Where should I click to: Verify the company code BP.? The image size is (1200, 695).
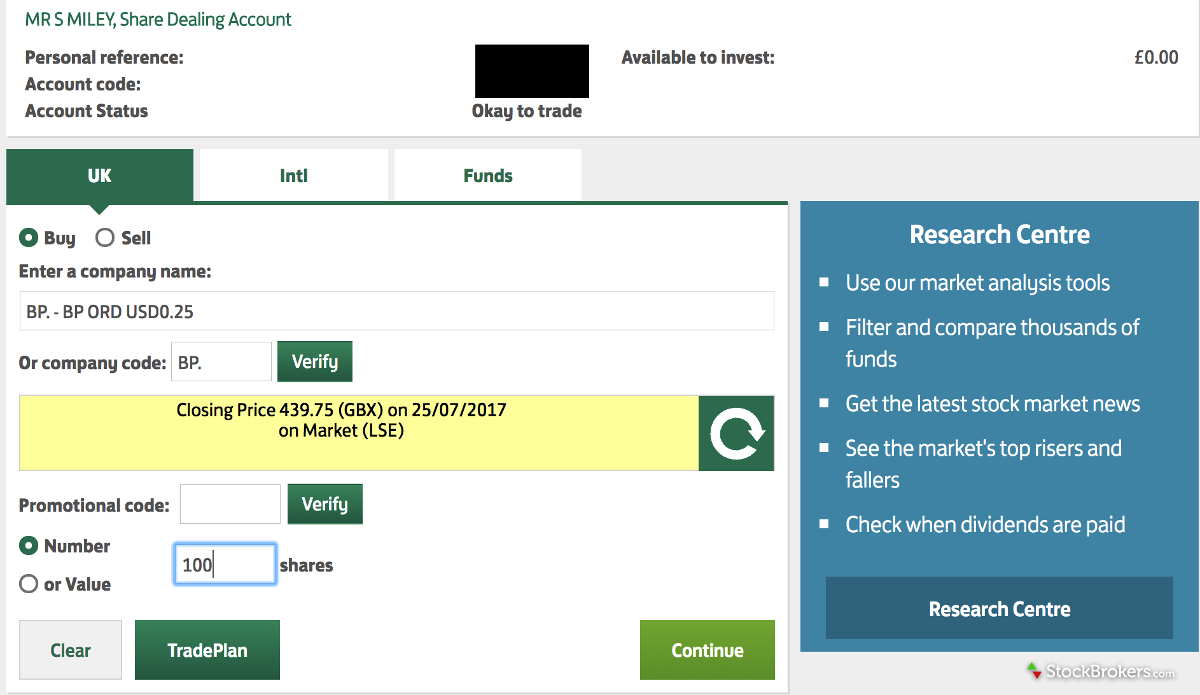[315, 362]
